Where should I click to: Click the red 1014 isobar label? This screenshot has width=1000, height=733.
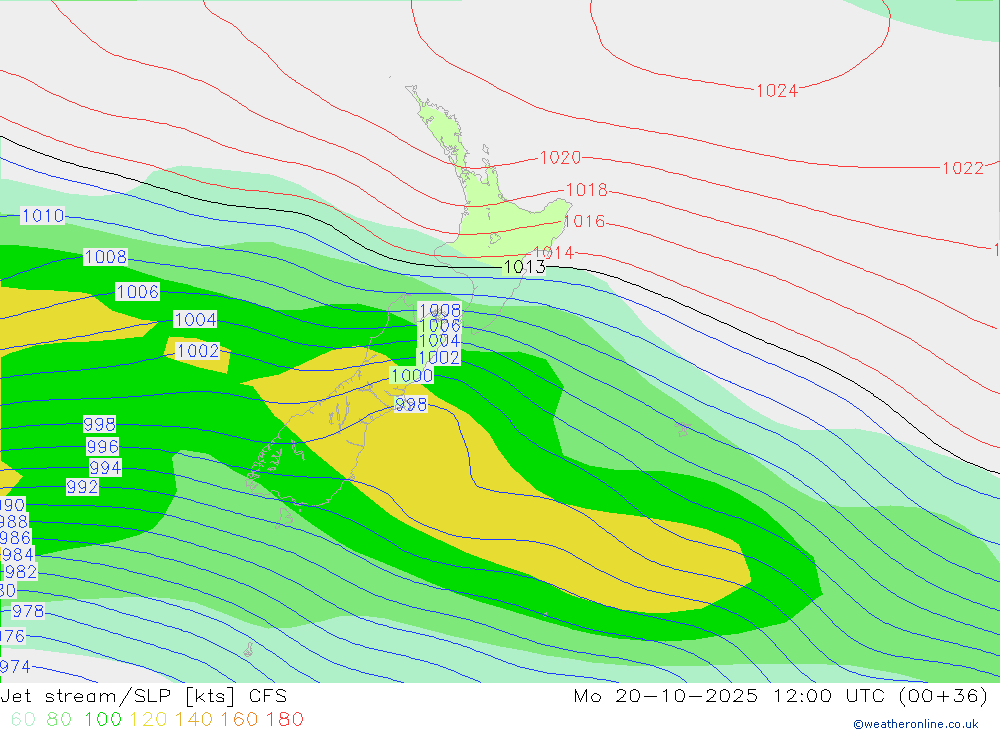(x=554, y=253)
